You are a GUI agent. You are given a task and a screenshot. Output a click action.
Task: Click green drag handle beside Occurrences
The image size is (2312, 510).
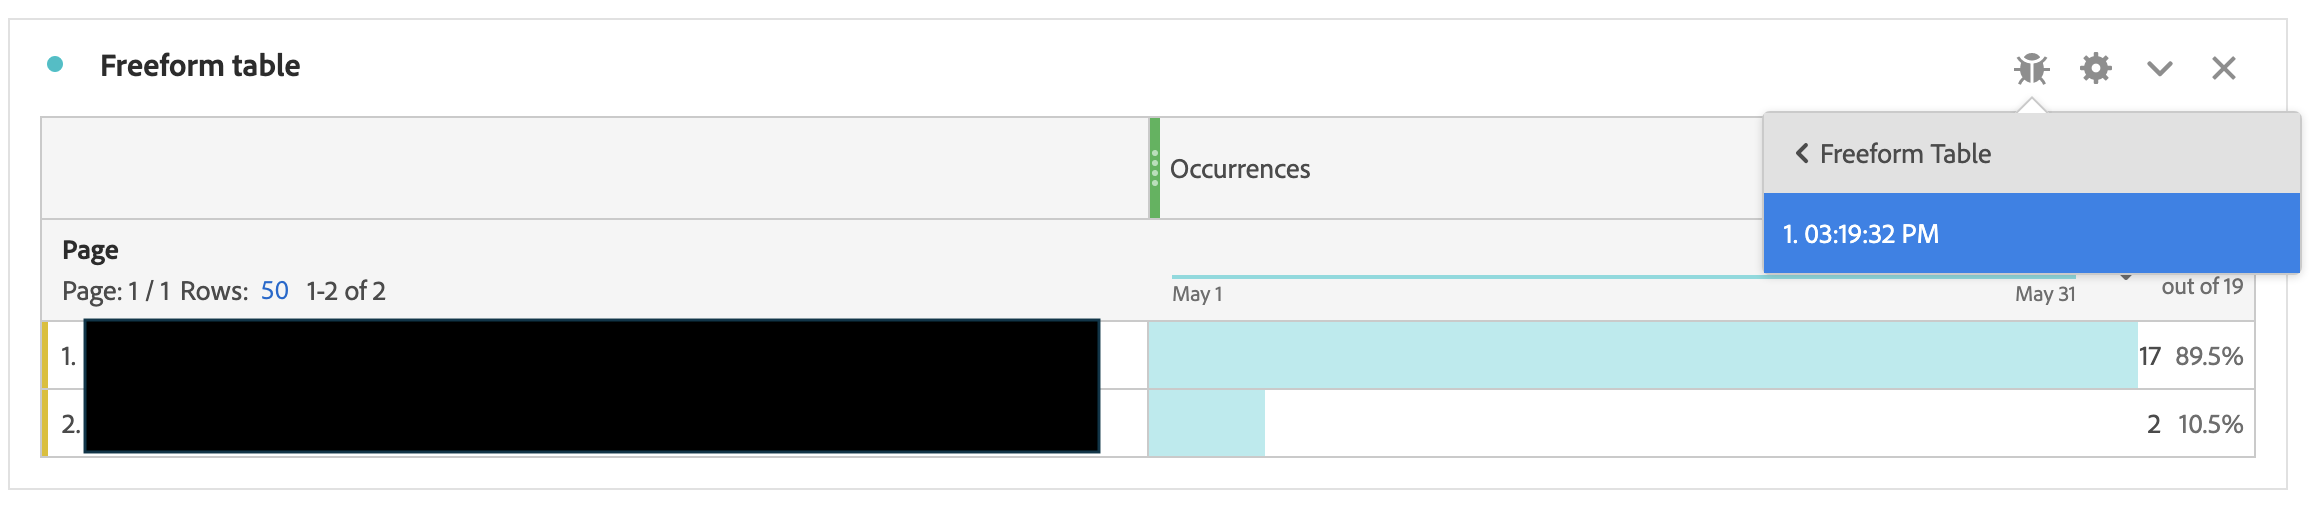(x=1154, y=168)
